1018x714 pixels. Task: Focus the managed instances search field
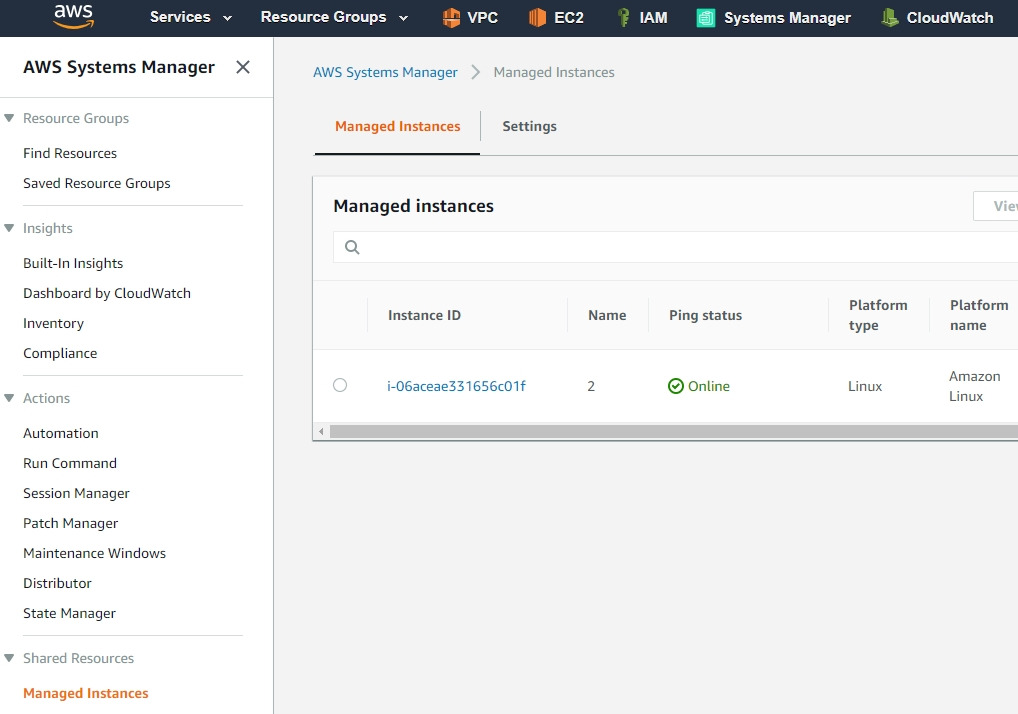pos(675,247)
